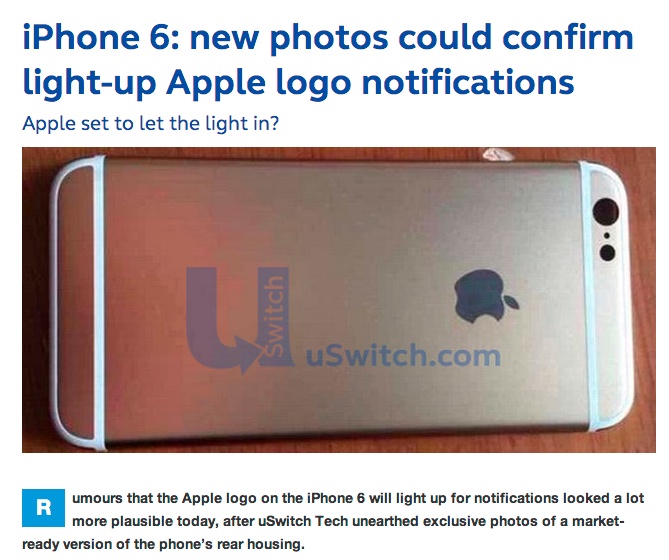Click the left white antenna band on the phone
This screenshot has height=560, width=669.
(99, 302)
